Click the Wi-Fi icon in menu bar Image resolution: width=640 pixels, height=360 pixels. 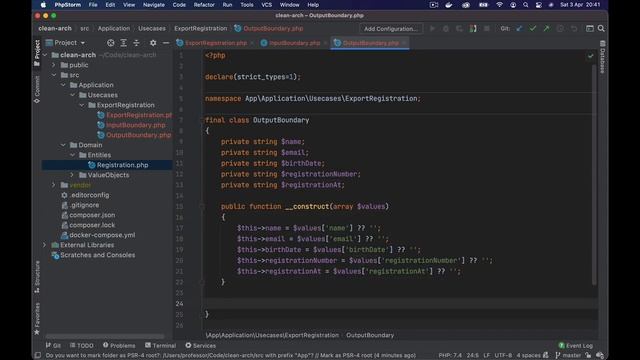[x=499, y=5]
